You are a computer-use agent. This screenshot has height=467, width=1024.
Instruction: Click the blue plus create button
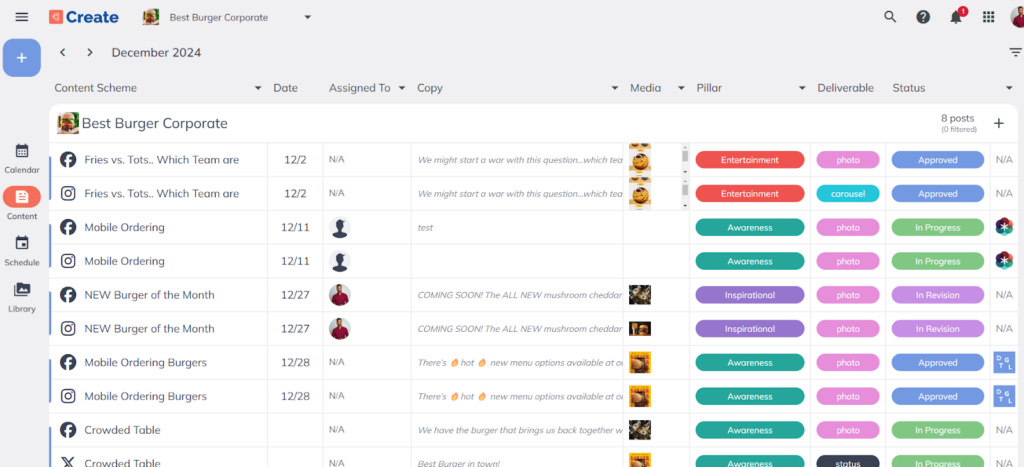pos(22,57)
